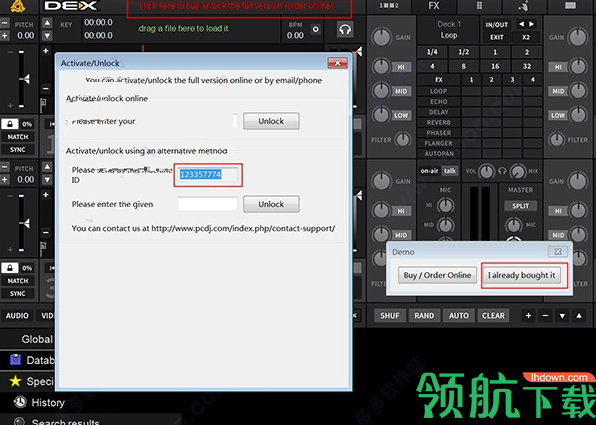Click the headphone icon between VOL and MIX
Screen dimensions: 596x425
502,171
